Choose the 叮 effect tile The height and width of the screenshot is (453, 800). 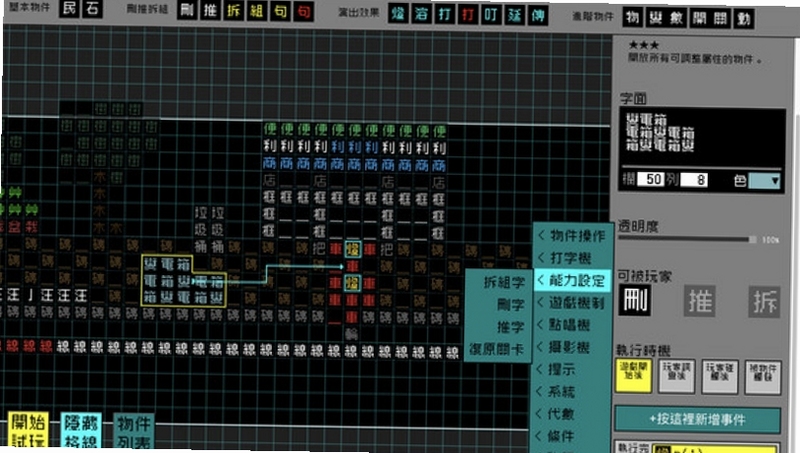[x=491, y=15]
